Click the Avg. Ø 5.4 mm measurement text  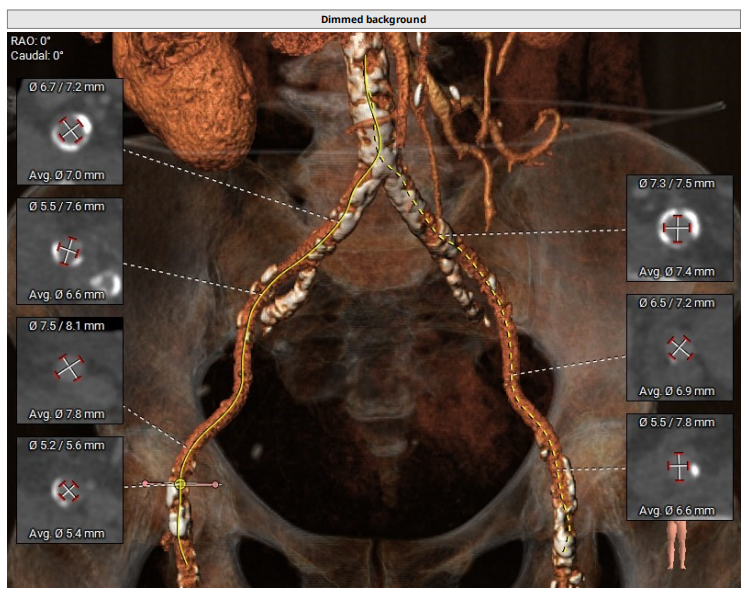(x=67, y=533)
